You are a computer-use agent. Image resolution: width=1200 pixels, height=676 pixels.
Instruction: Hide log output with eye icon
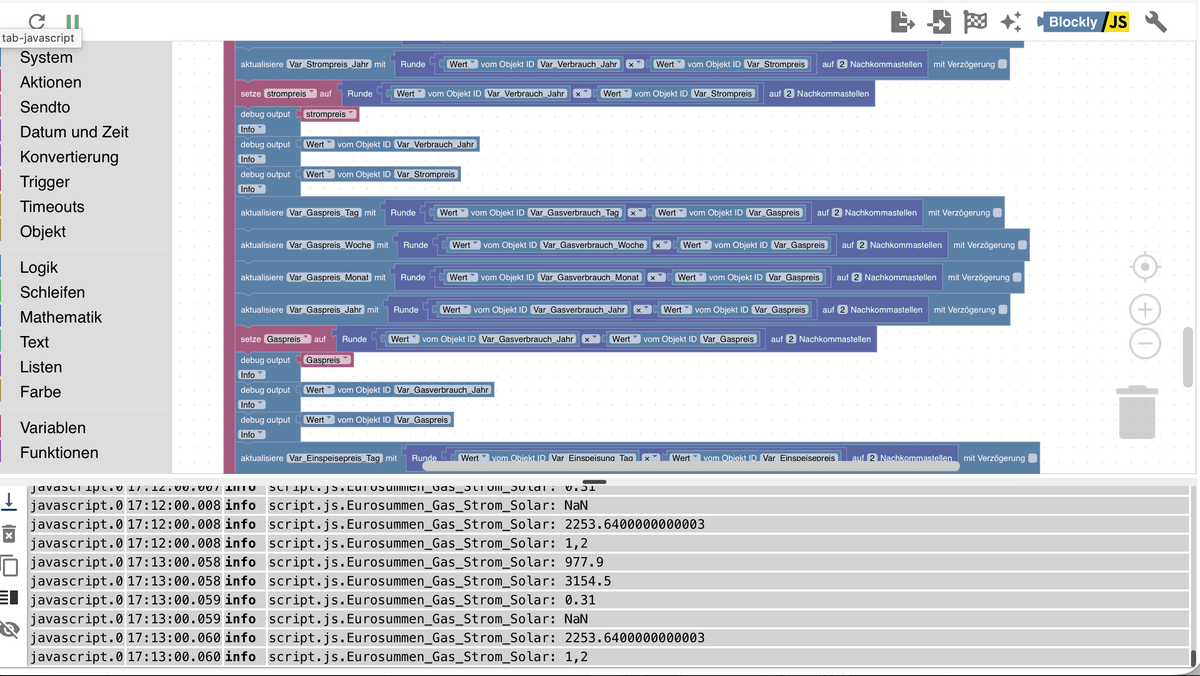coord(10,629)
